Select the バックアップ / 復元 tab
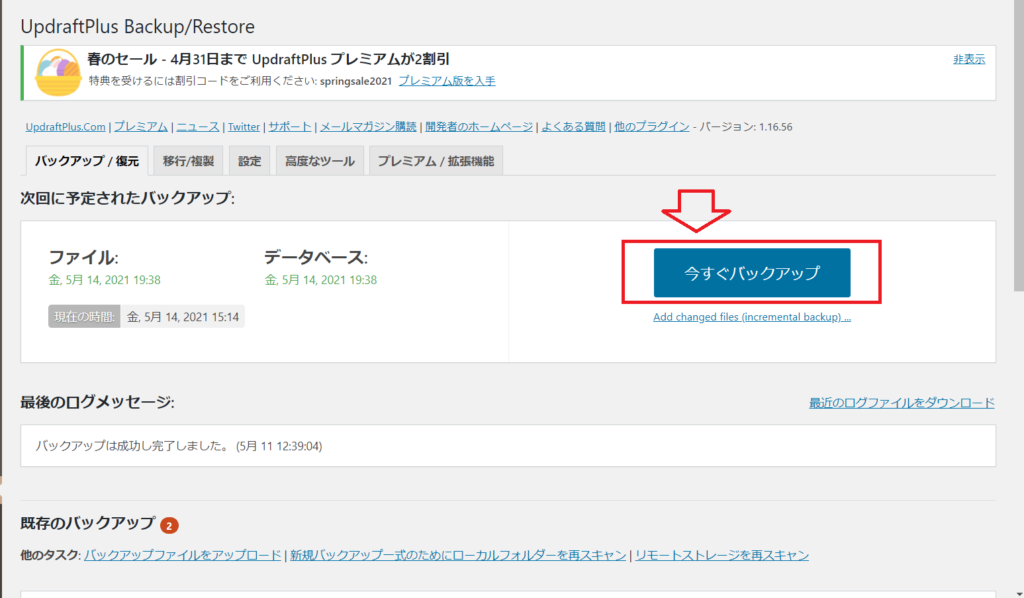 point(85,161)
